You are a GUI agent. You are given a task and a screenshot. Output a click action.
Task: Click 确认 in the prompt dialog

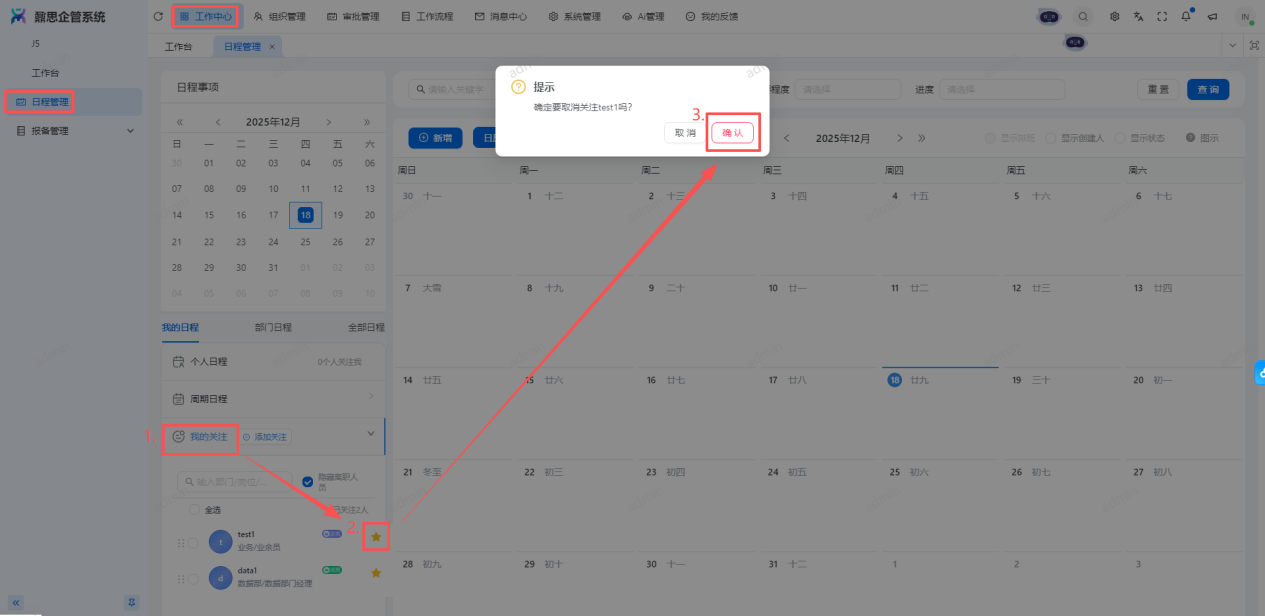[732, 133]
